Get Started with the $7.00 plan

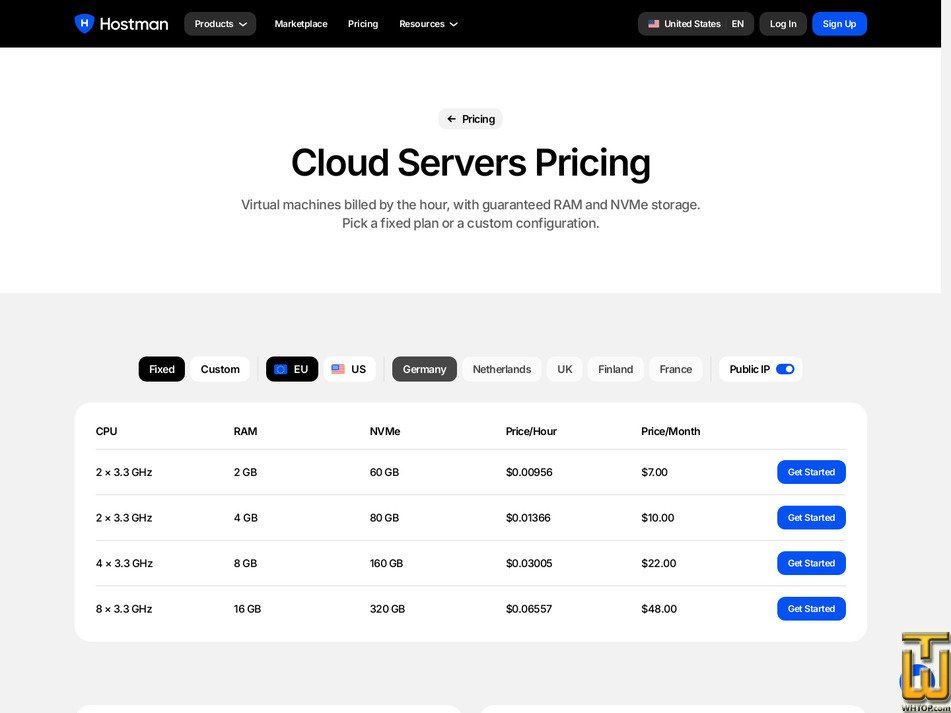coord(812,472)
